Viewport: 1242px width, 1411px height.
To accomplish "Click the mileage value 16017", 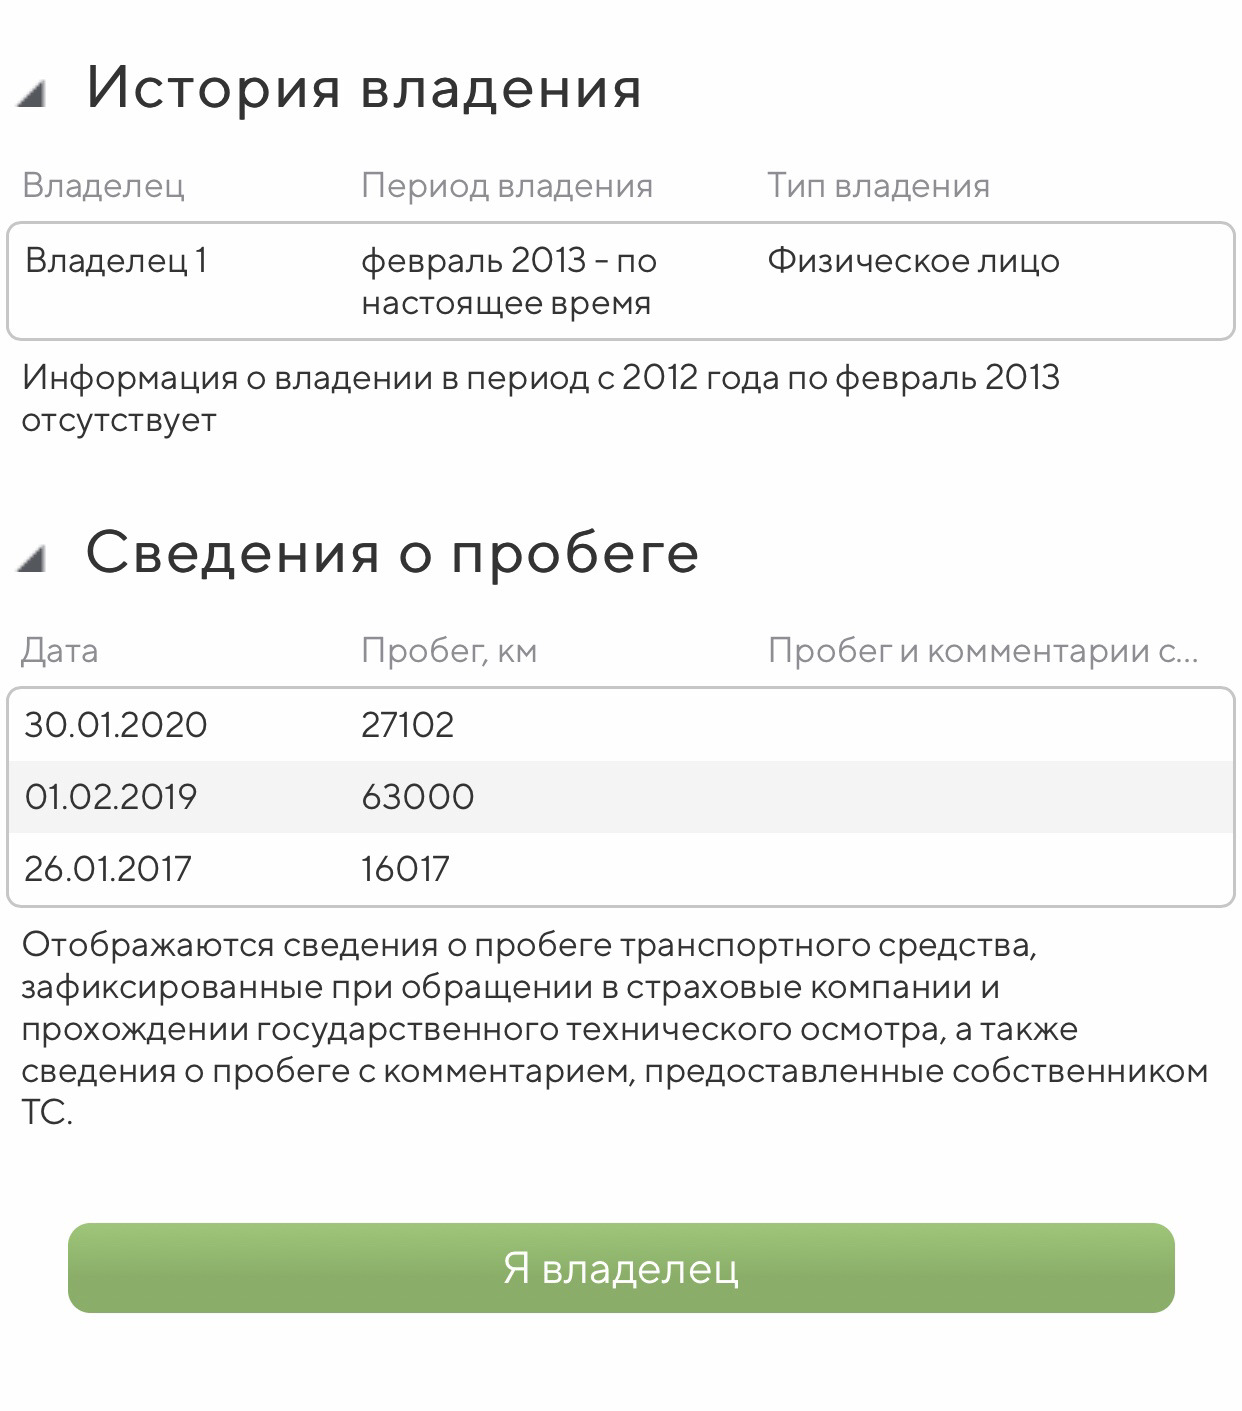I will pyautogui.click(x=405, y=868).
